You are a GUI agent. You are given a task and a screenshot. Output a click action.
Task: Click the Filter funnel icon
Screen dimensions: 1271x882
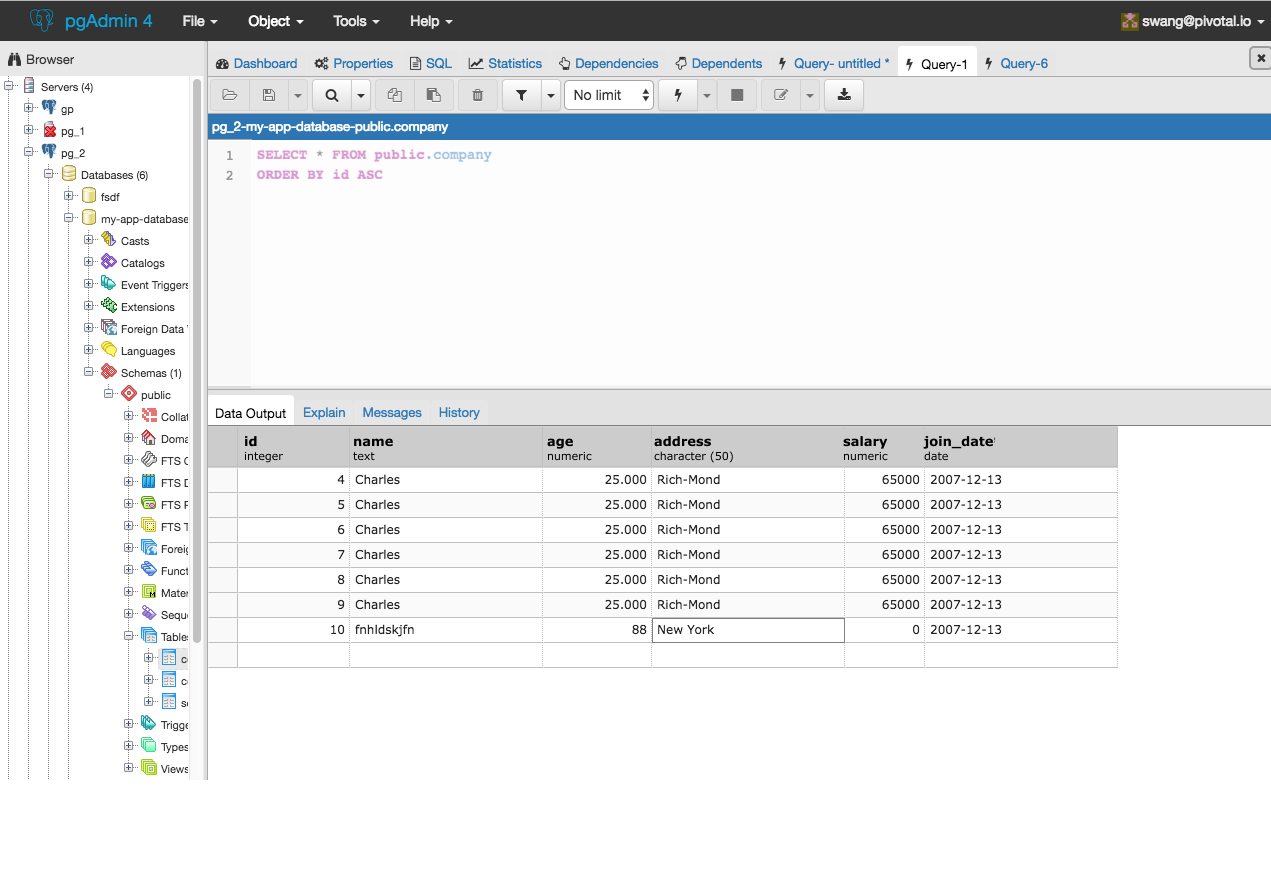tap(521, 95)
